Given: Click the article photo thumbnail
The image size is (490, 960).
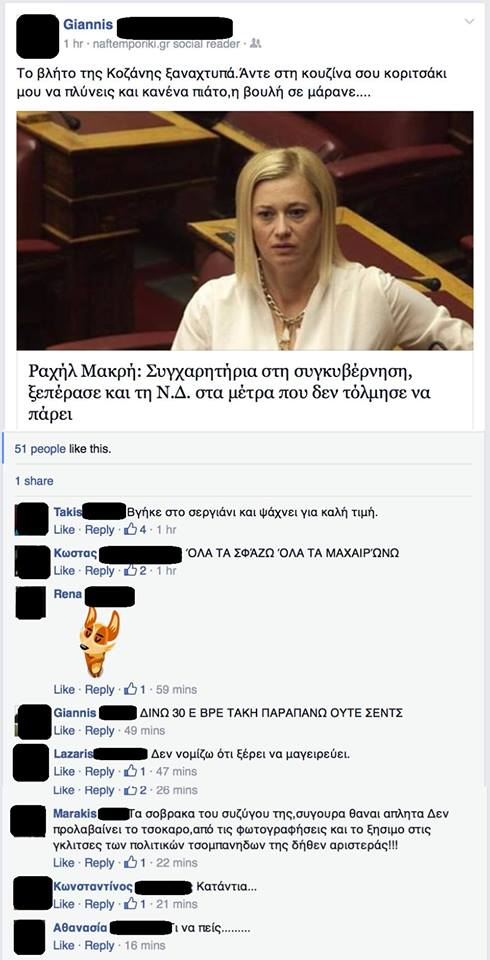Looking at the screenshot, I should pyautogui.click(x=245, y=230).
